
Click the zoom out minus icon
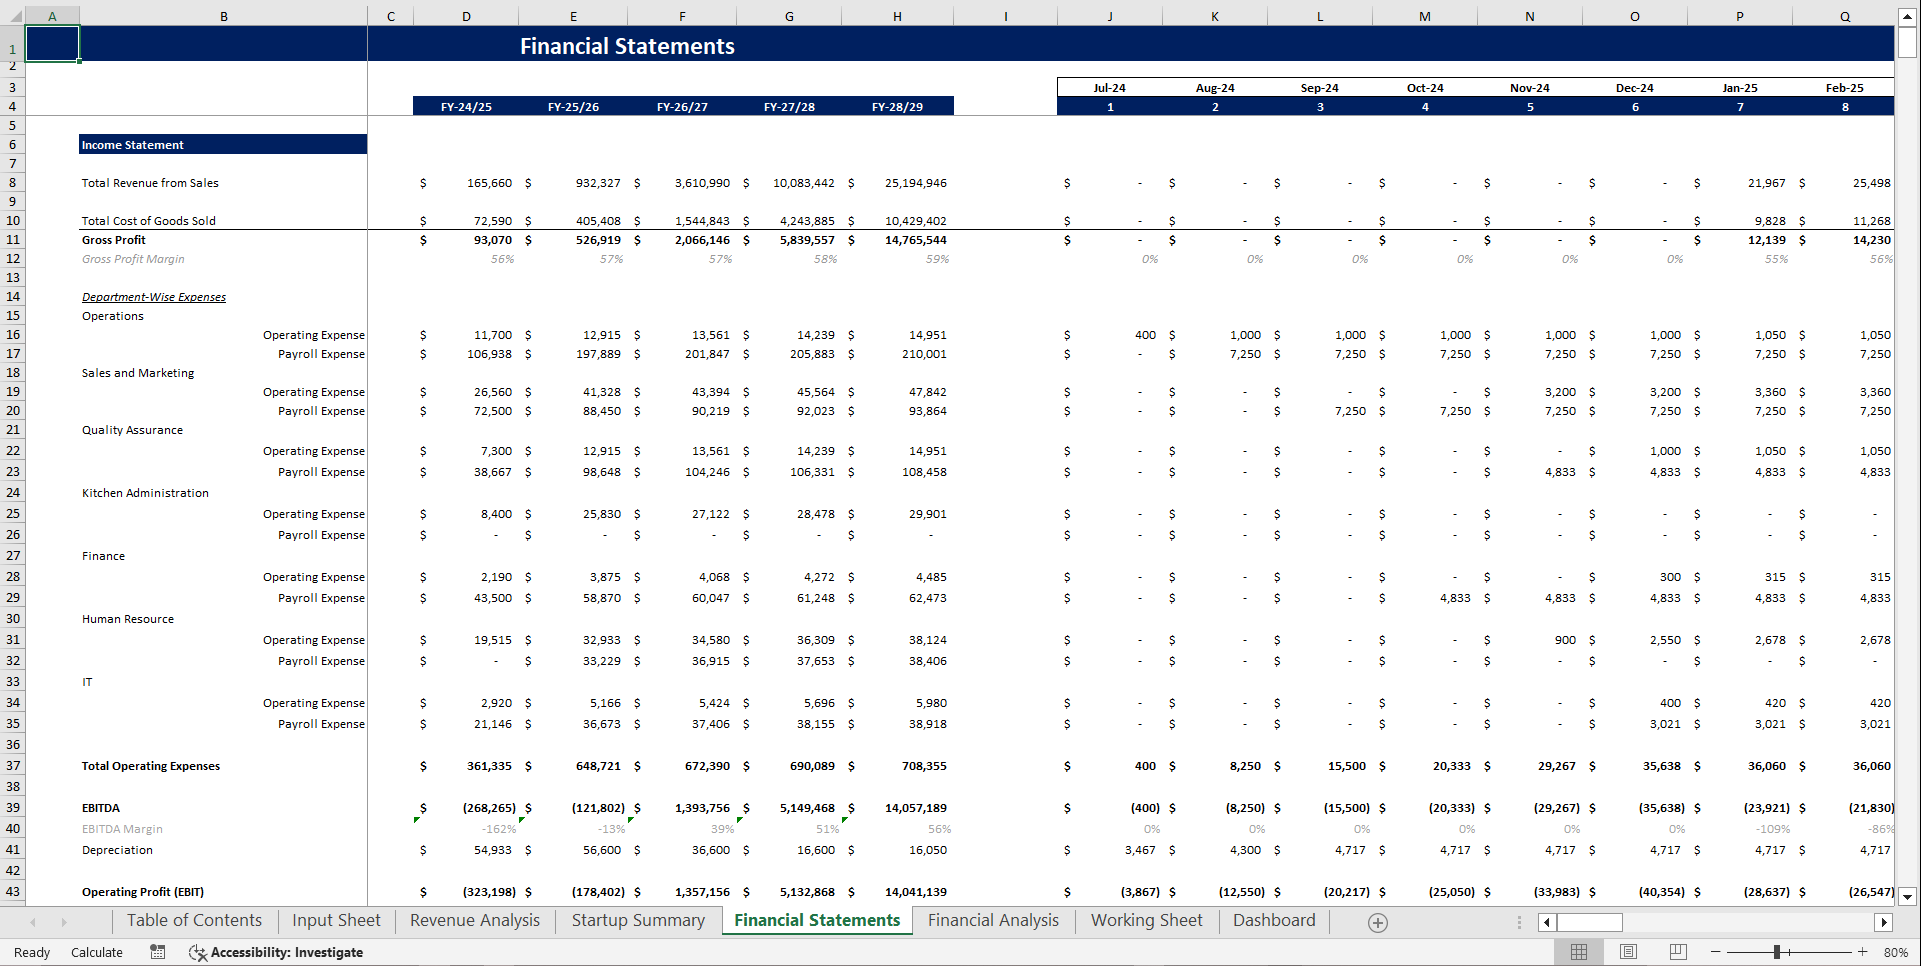pos(1714,952)
